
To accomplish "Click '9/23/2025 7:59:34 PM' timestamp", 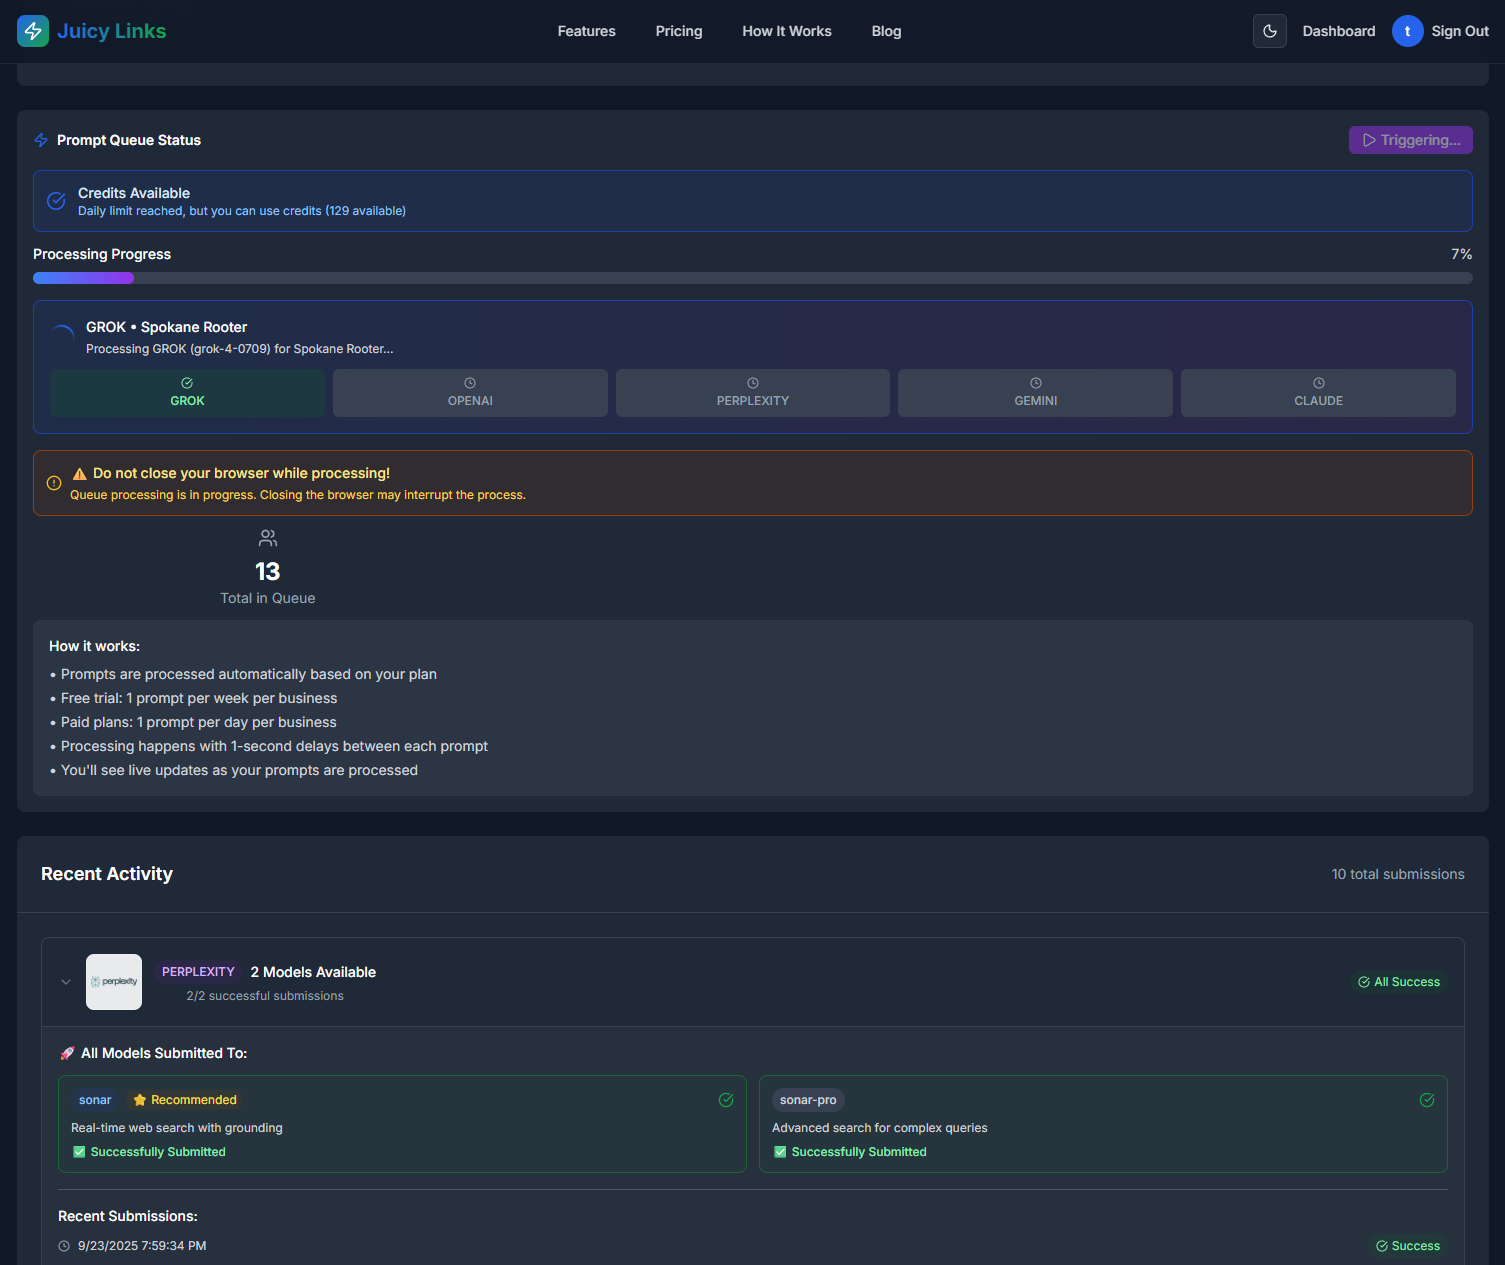I will point(142,1246).
